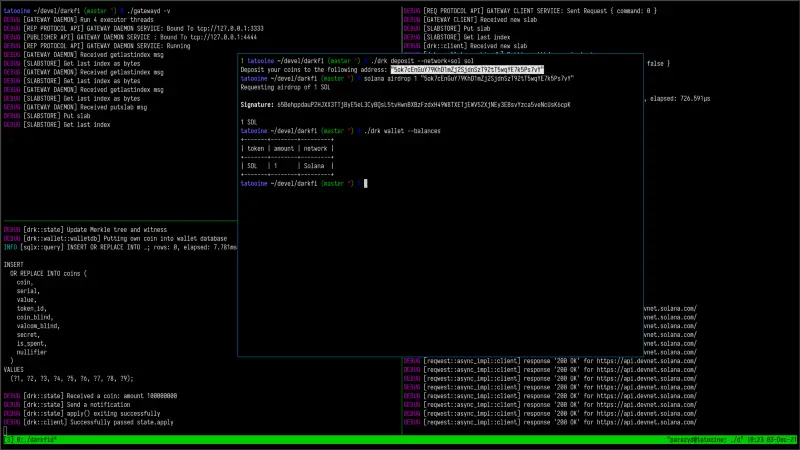Screen dimensions: 800x450
Task: Click the 'serial,' SQL column line
Action: coord(28,291)
